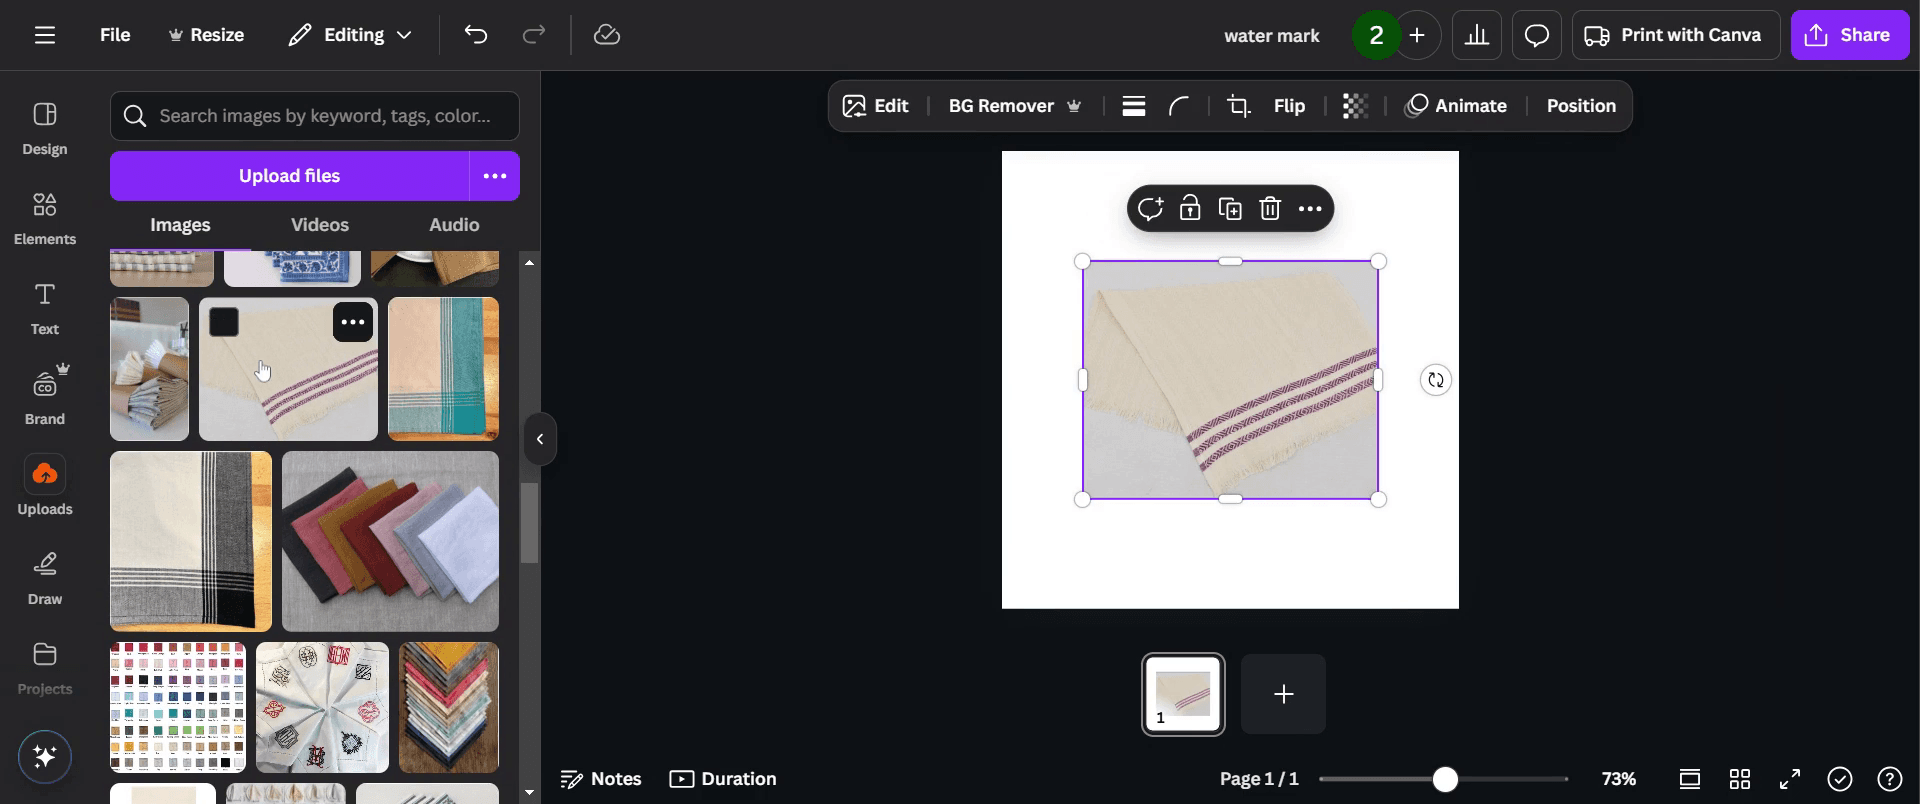Click the Flip button
1920x804 pixels.
pyautogui.click(x=1289, y=106)
